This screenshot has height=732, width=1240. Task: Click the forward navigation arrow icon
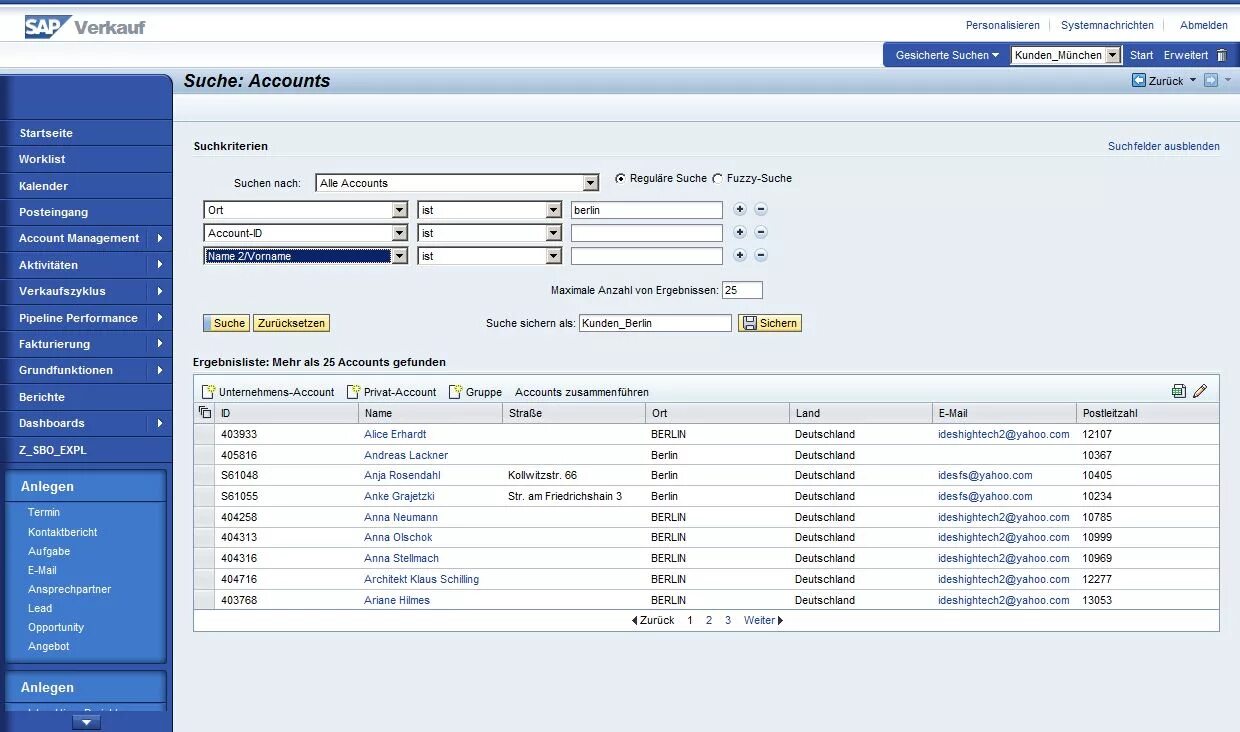tap(1211, 80)
